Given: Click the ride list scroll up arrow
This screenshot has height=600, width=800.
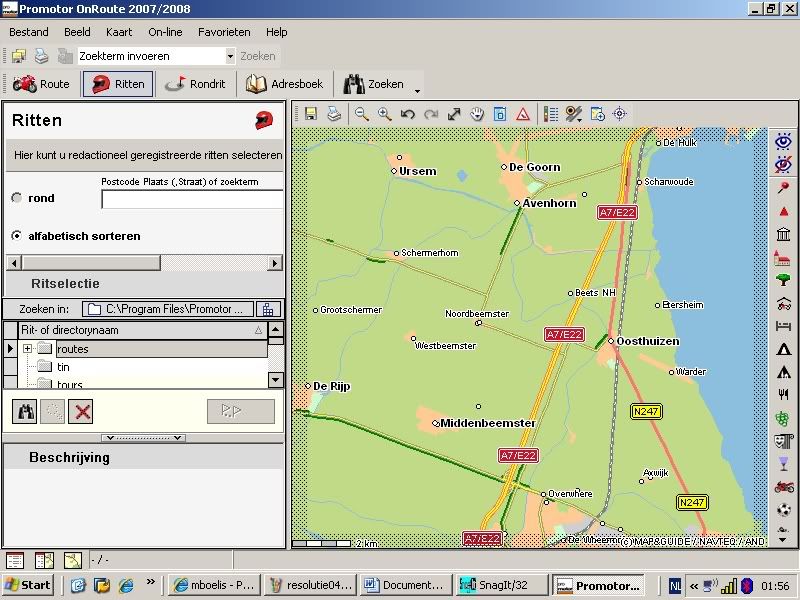Looking at the screenshot, I should click(276, 329).
